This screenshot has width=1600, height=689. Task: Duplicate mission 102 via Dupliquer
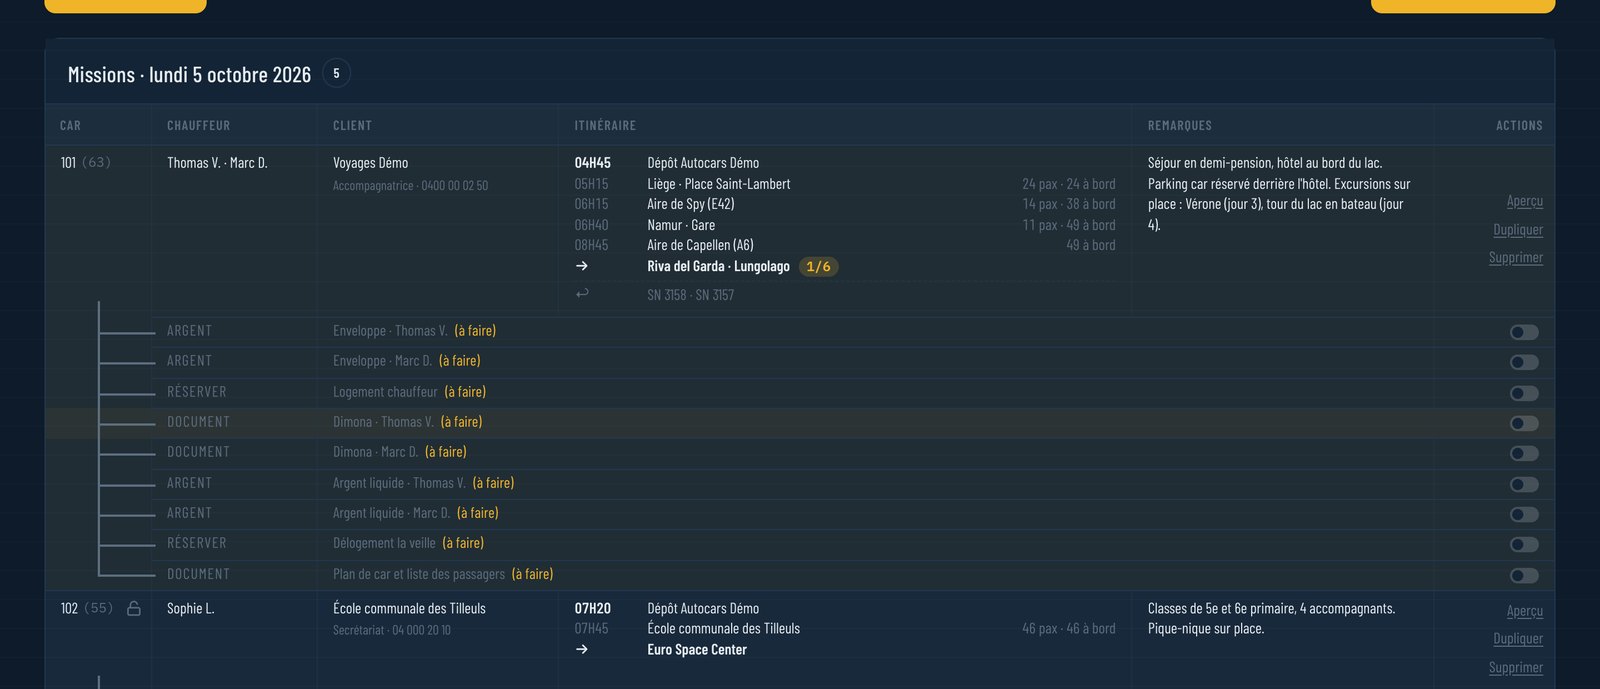(x=1518, y=638)
